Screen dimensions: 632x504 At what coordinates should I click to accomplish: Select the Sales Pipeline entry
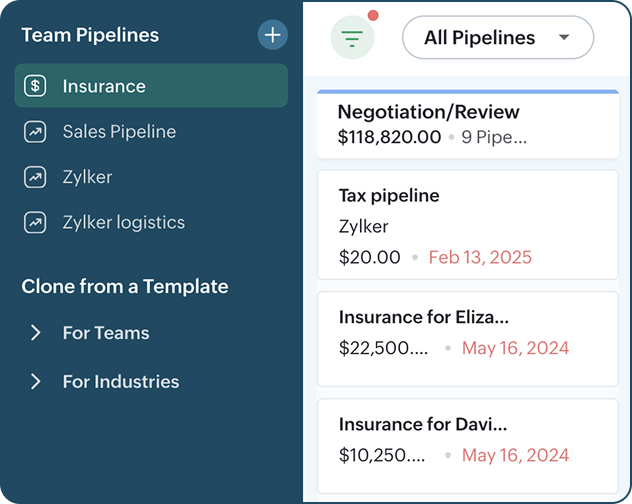click(x=119, y=132)
